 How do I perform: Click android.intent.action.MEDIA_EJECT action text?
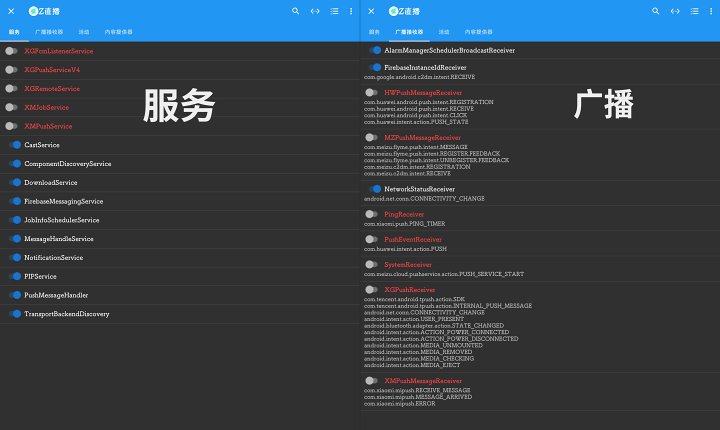point(412,365)
